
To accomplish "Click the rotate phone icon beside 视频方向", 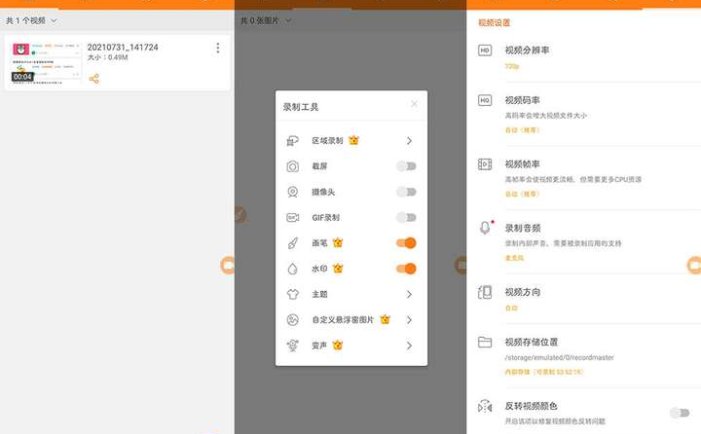I will (485, 292).
